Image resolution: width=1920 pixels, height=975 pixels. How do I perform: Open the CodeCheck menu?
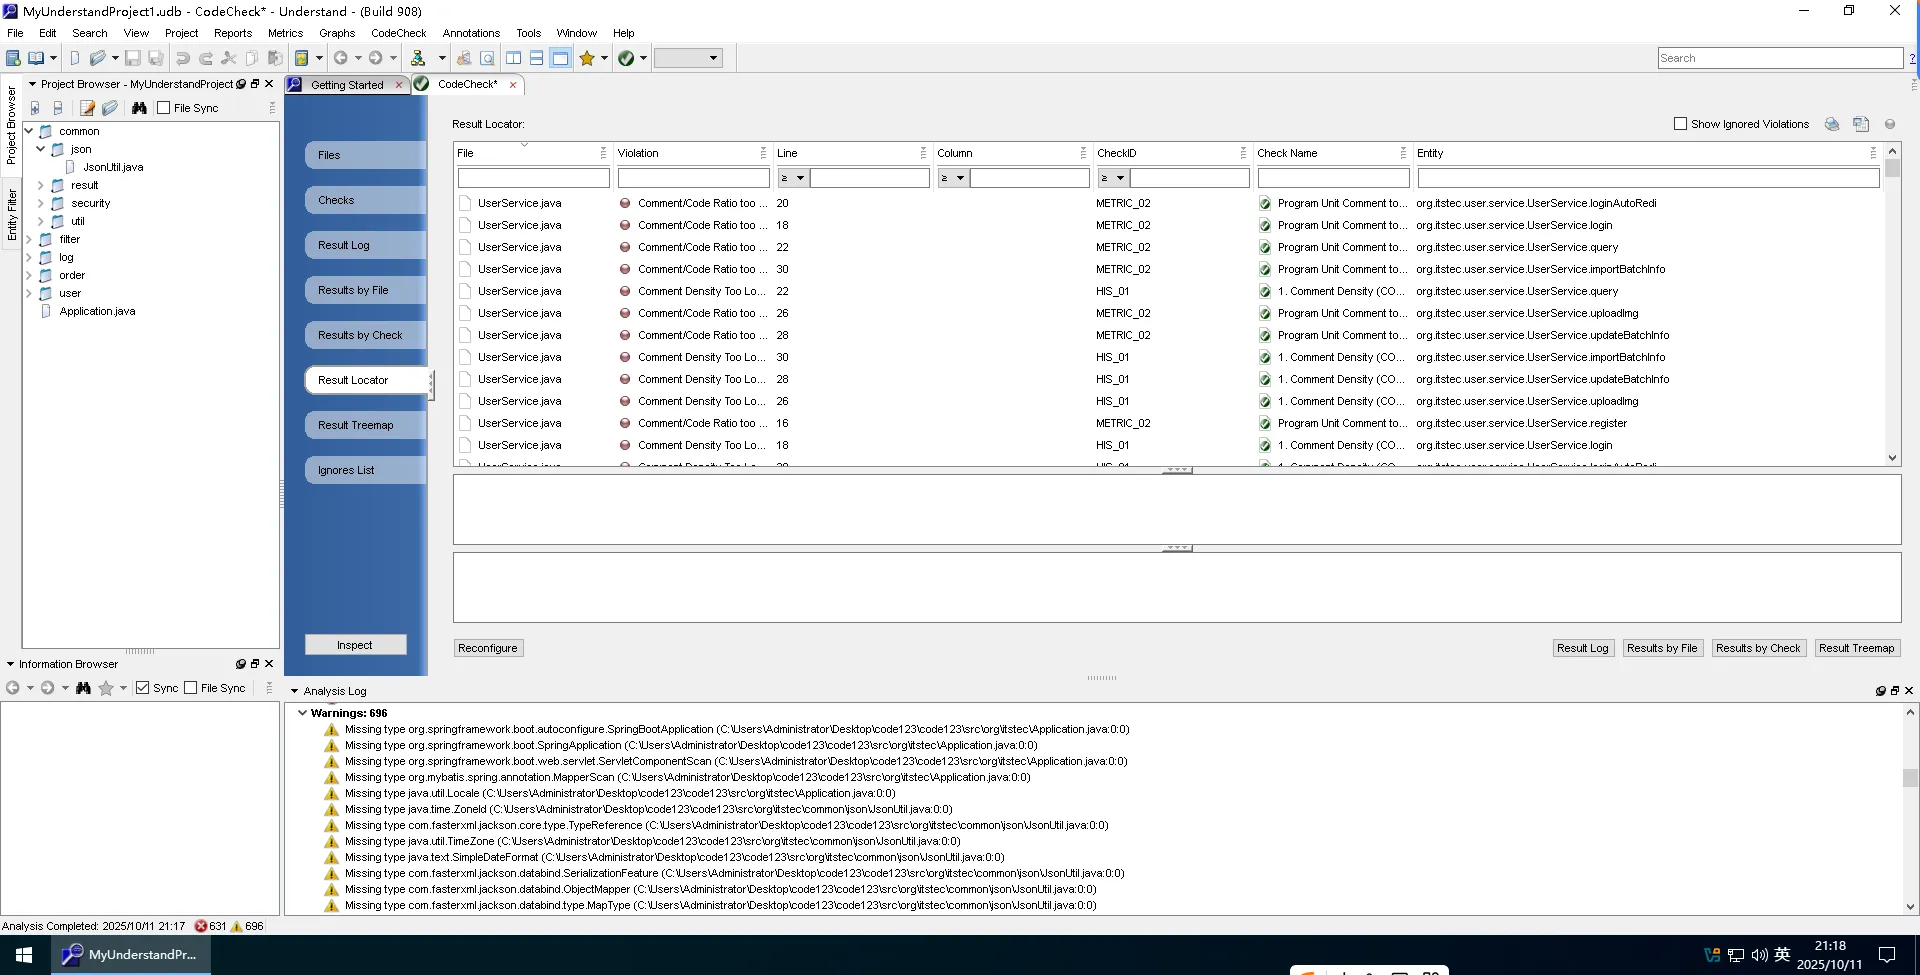[x=398, y=33]
